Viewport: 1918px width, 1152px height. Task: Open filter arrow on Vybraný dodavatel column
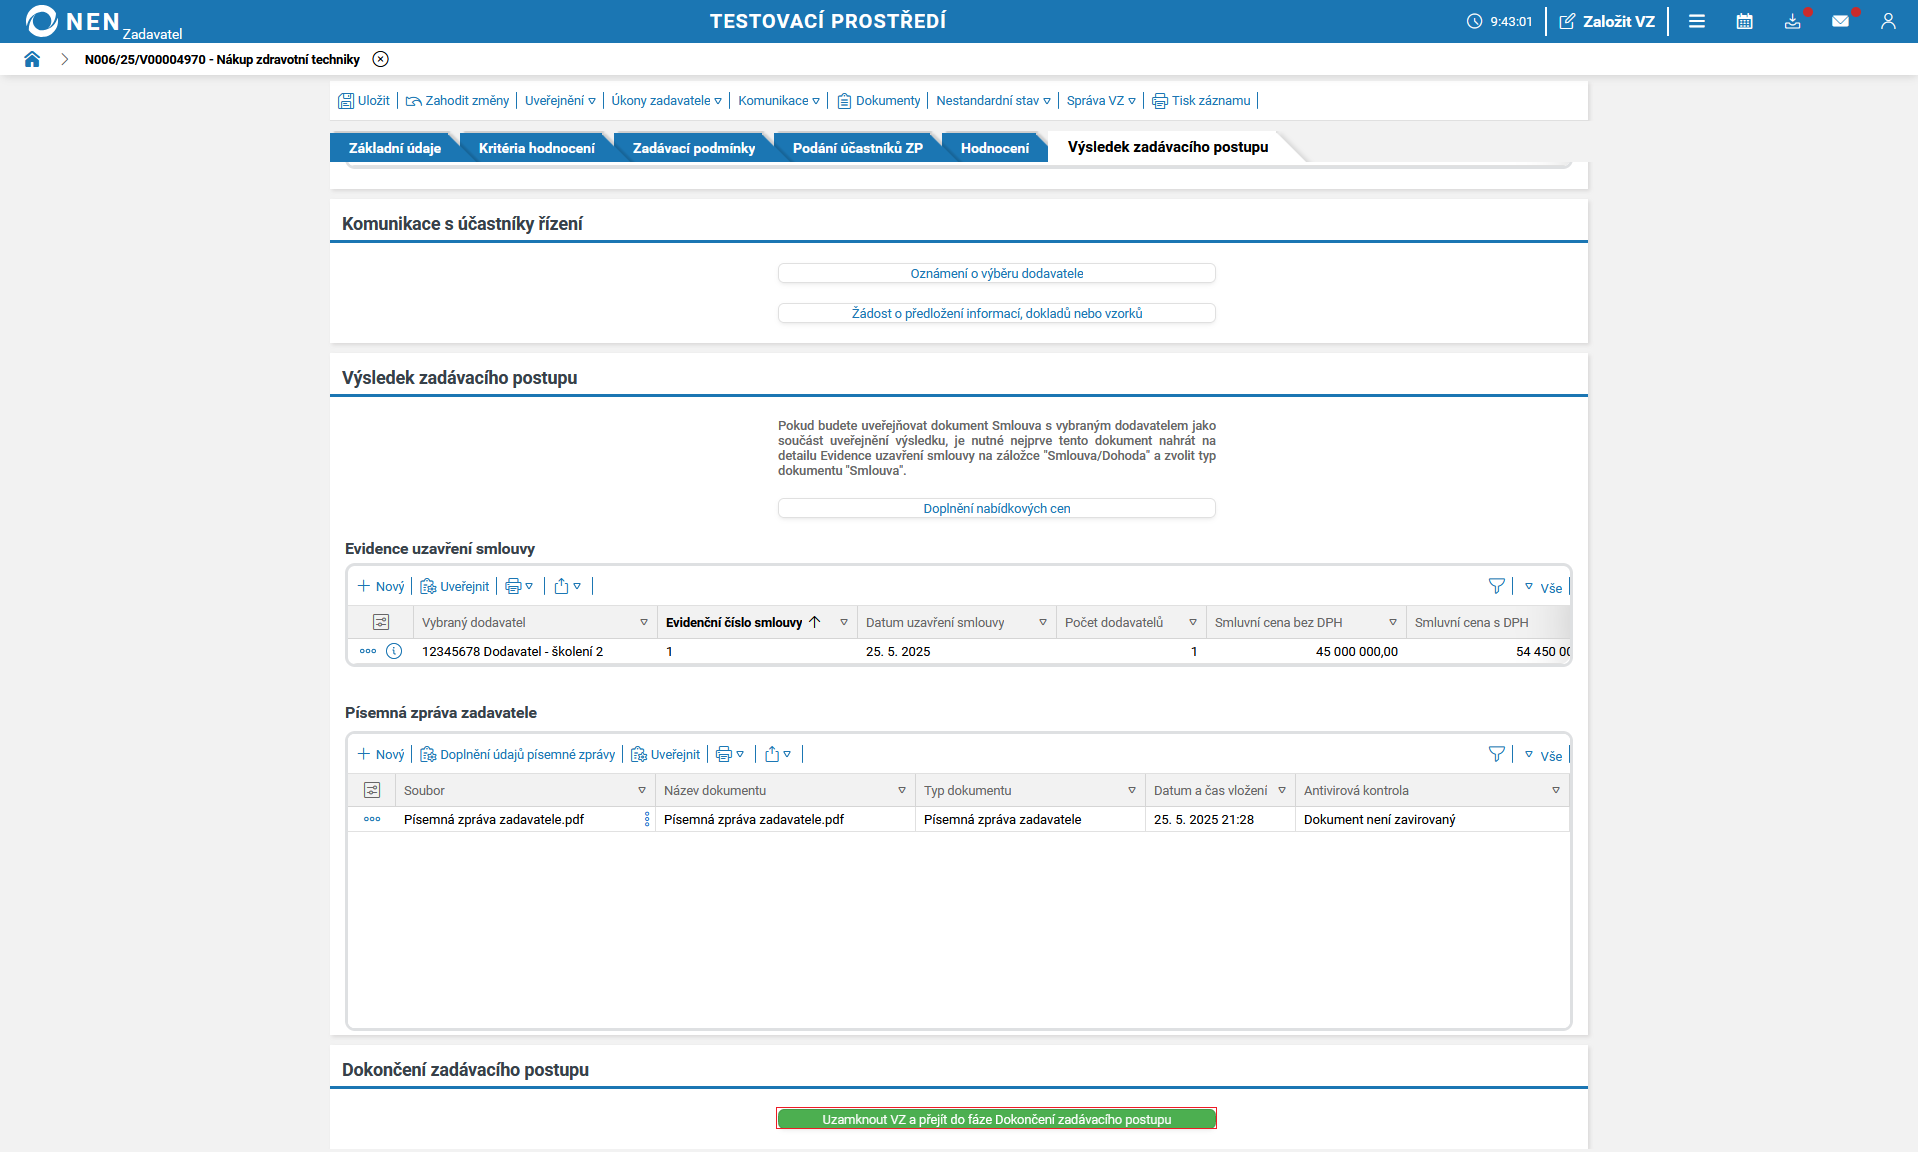tap(643, 622)
